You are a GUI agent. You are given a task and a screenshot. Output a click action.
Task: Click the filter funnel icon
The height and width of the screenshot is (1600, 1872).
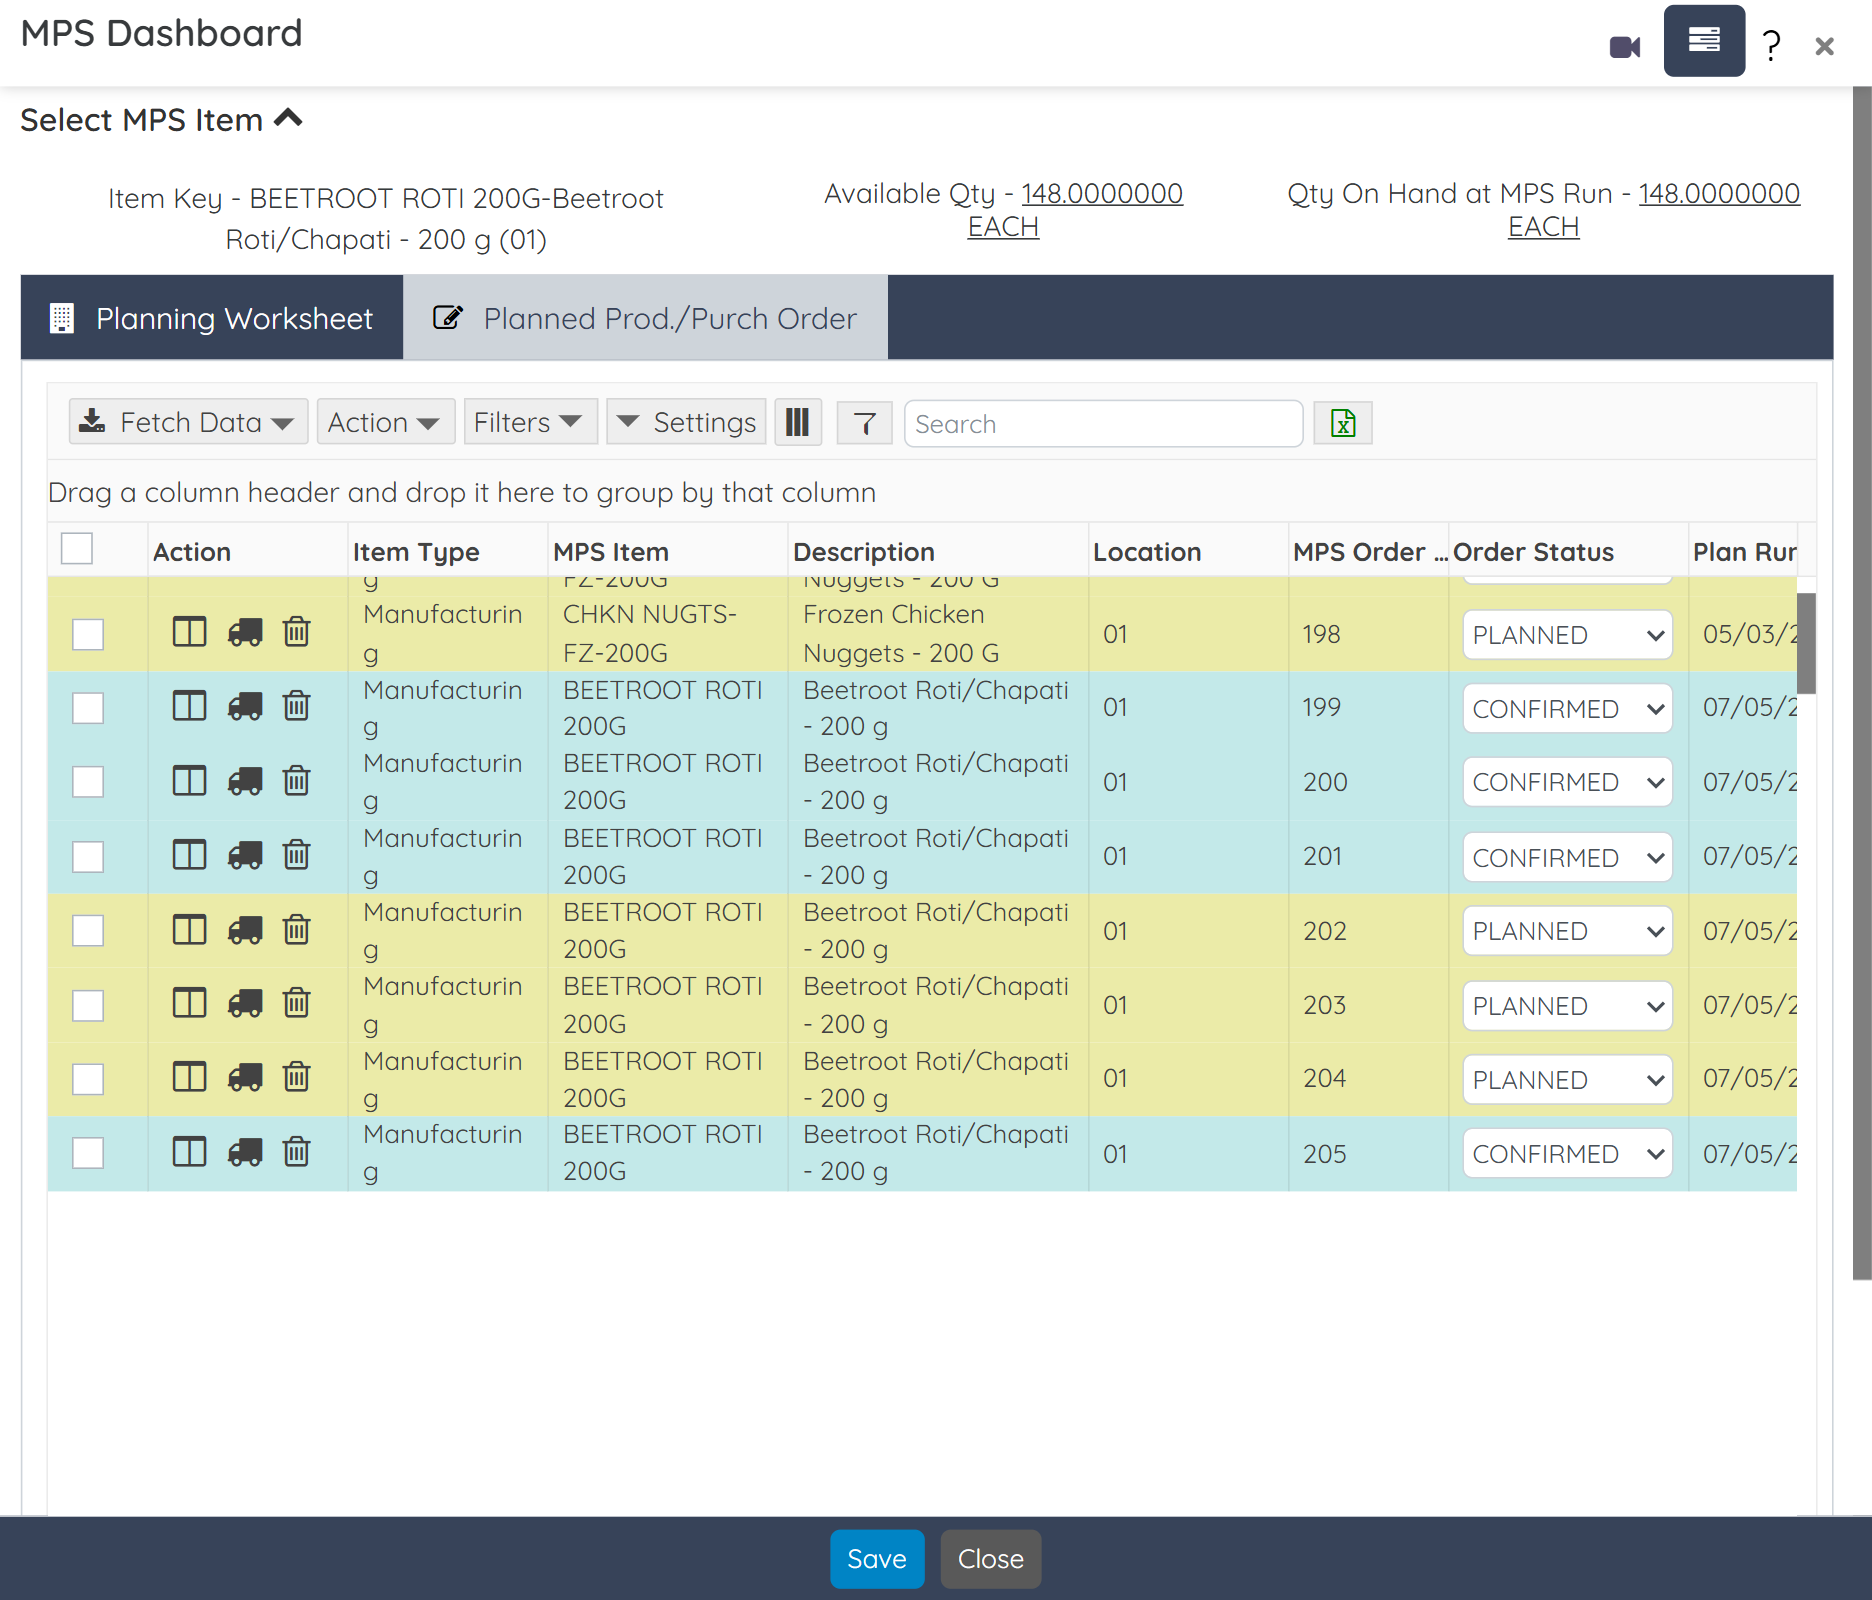coord(864,423)
